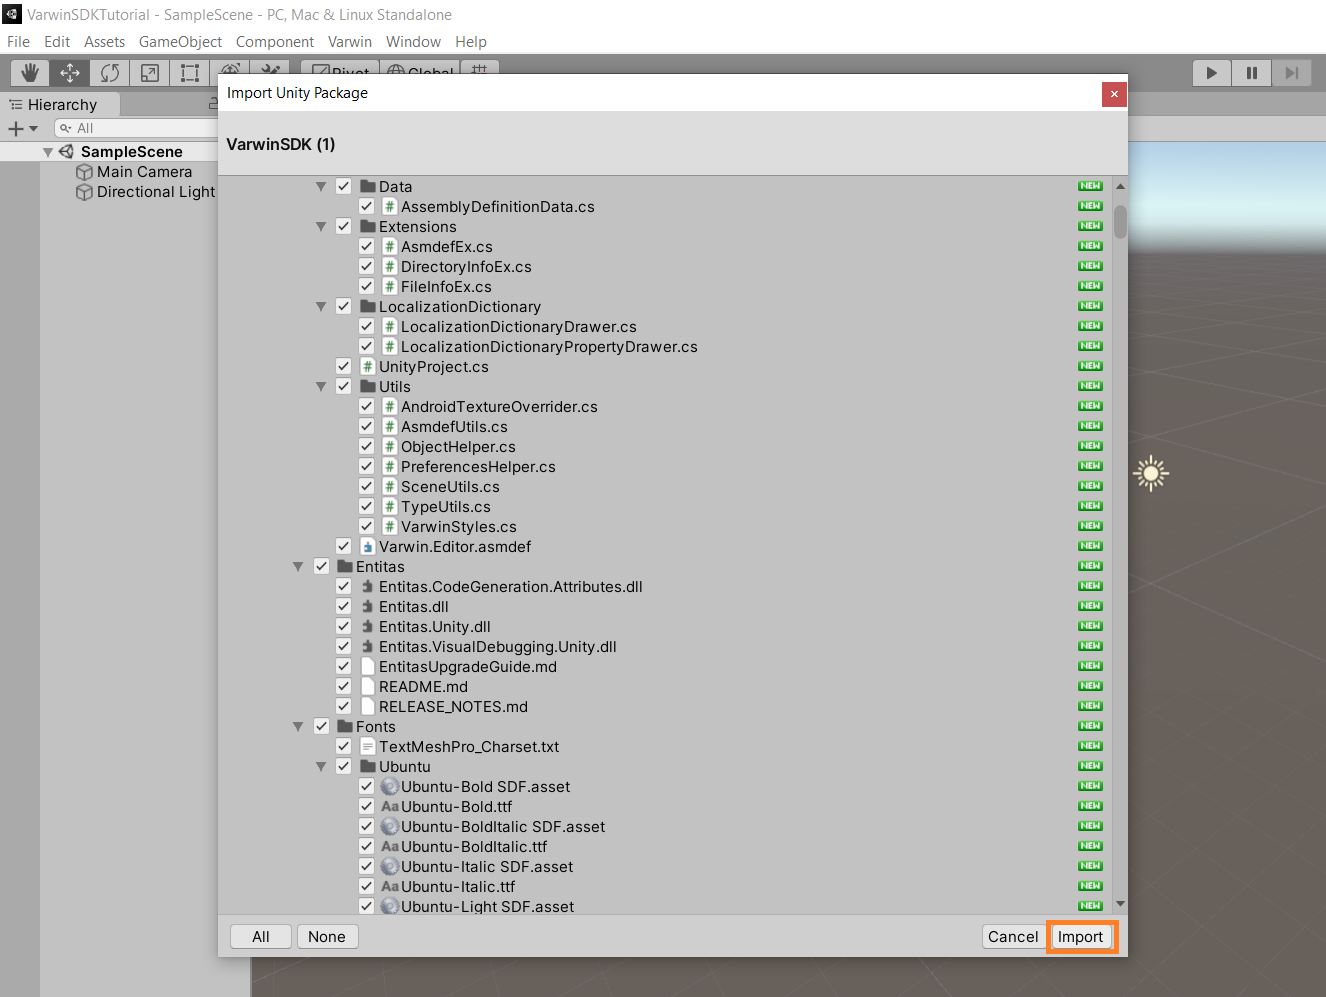Select the Main Camera object
This screenshot has width=1326, height=997.
[144, 172]
